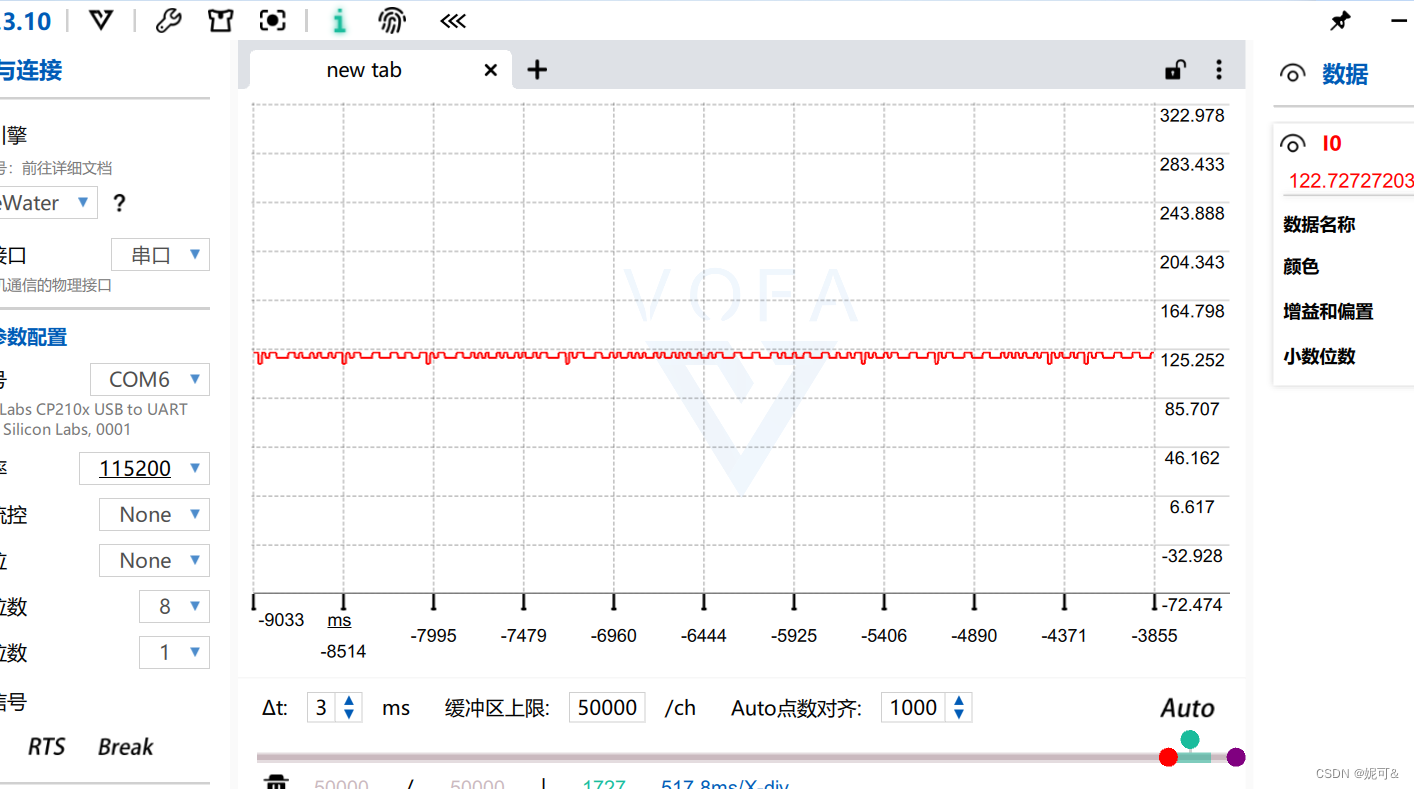Click the pin icon at the top right
Image resolution: width=1414 pixels, height=789 pixels.
tap(1340, 20)
